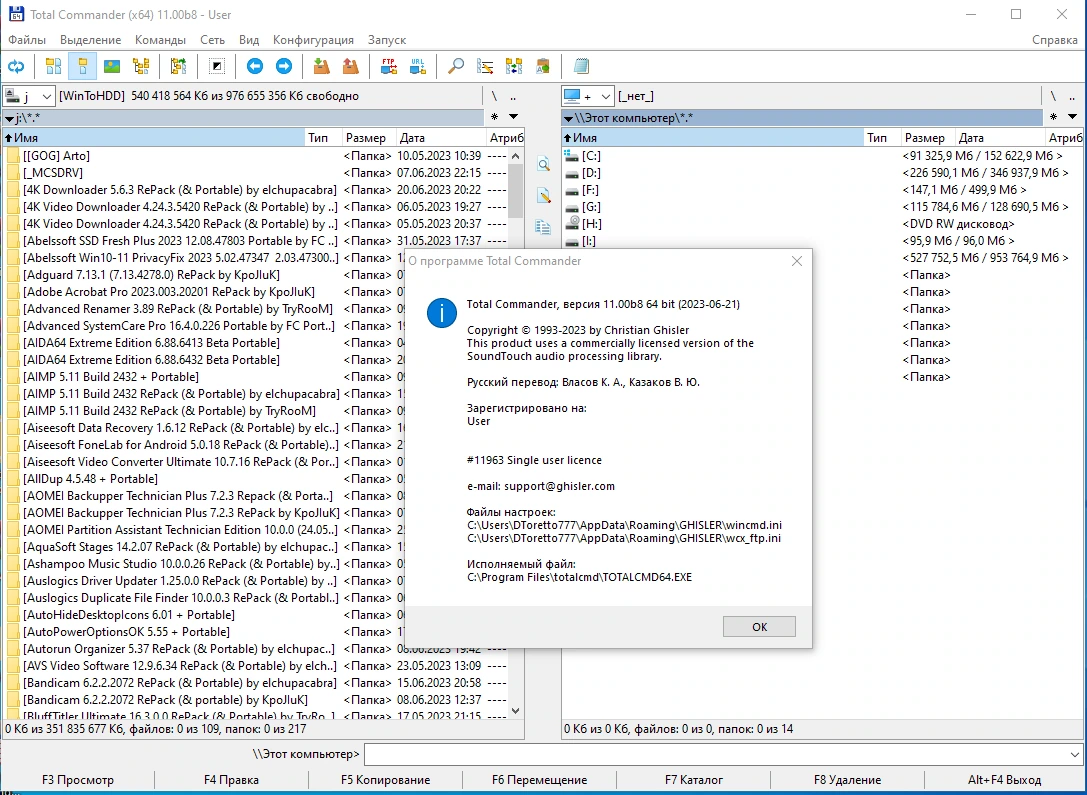
Task: Click the F8 Удаление button
Action: click(847, 780)
